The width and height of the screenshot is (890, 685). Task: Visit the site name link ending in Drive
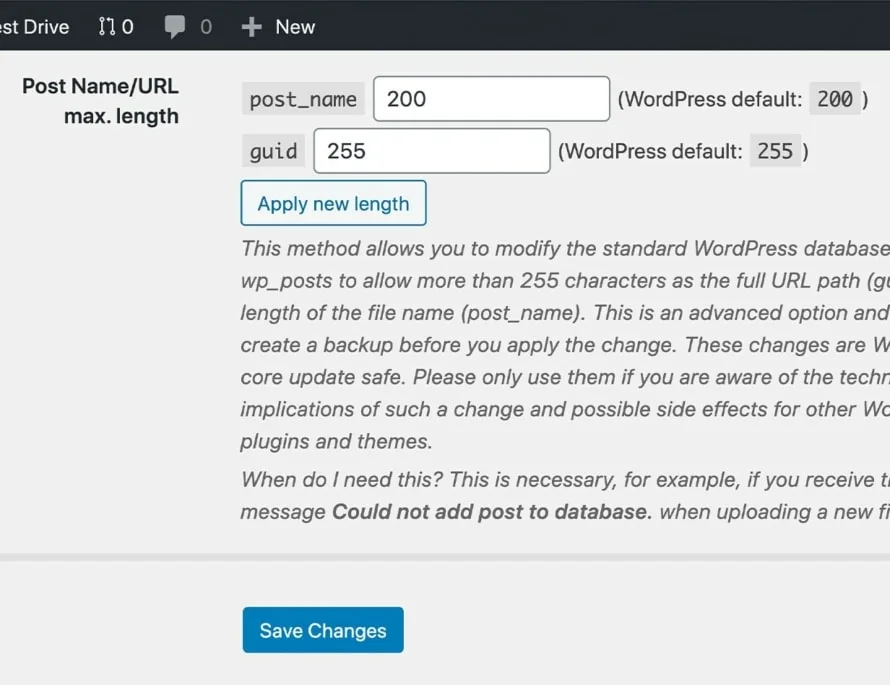(x=34, y=27)
